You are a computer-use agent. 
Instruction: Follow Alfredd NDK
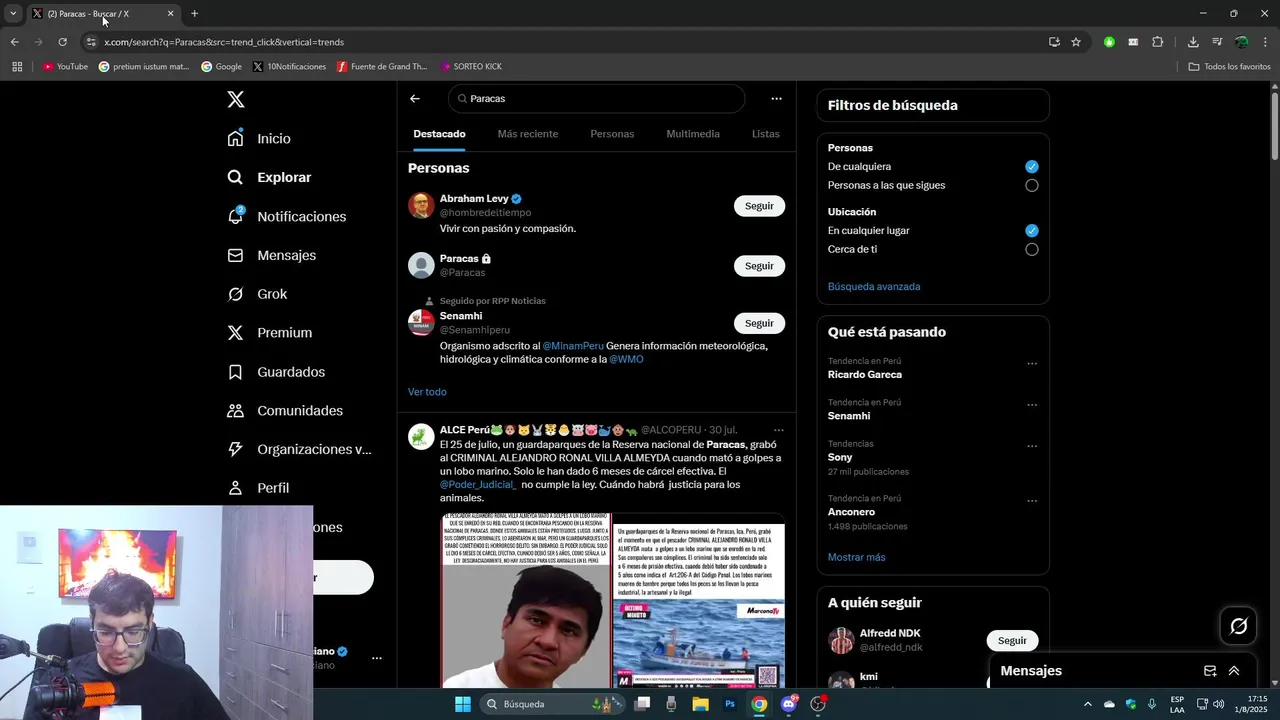click(x=1012, y=640)
